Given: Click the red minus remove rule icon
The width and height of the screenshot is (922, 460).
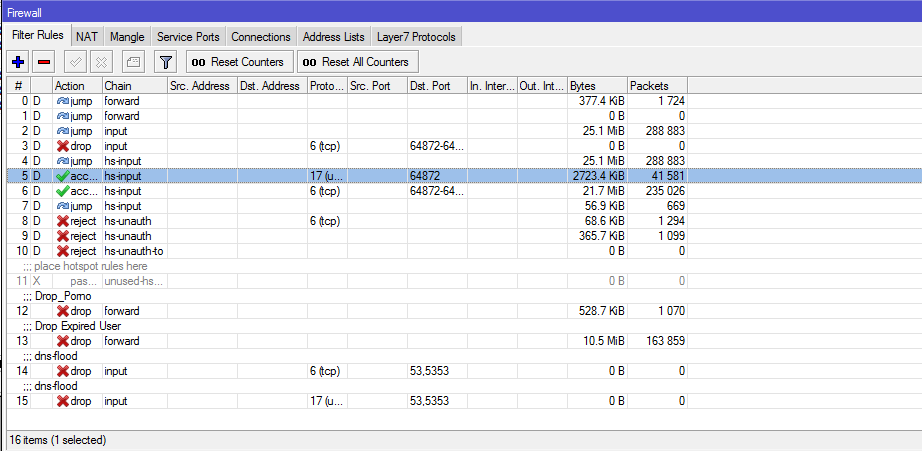Looking at the screenshot, I should [44, 62].
